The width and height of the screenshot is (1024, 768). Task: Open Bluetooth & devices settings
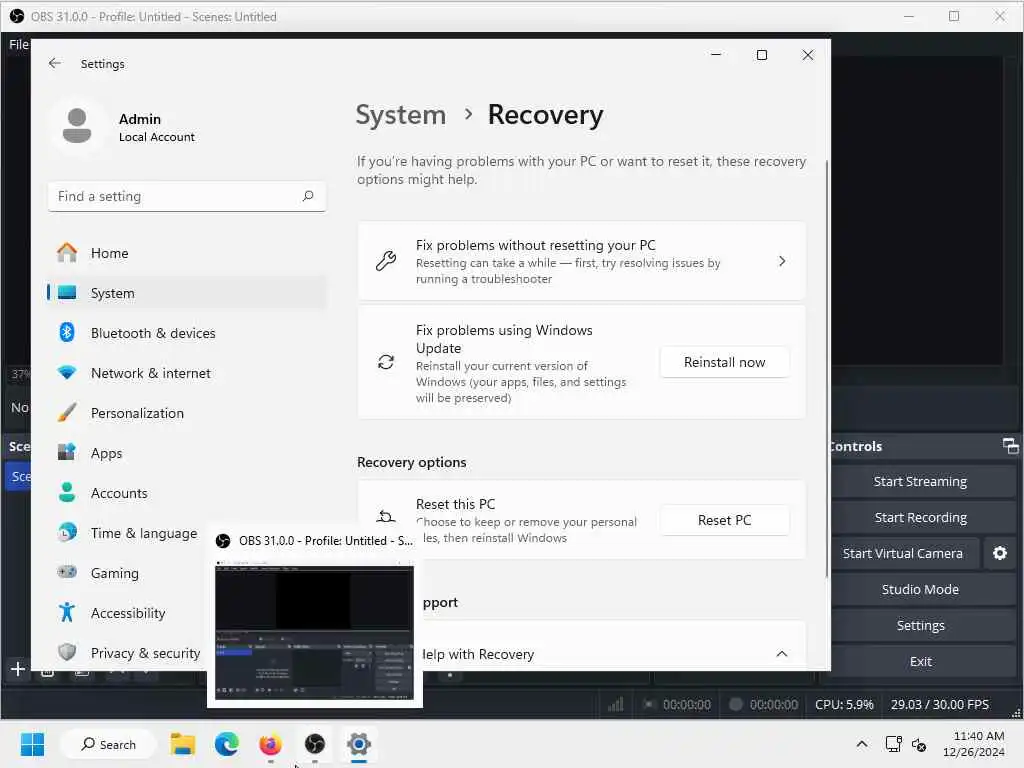187,333
